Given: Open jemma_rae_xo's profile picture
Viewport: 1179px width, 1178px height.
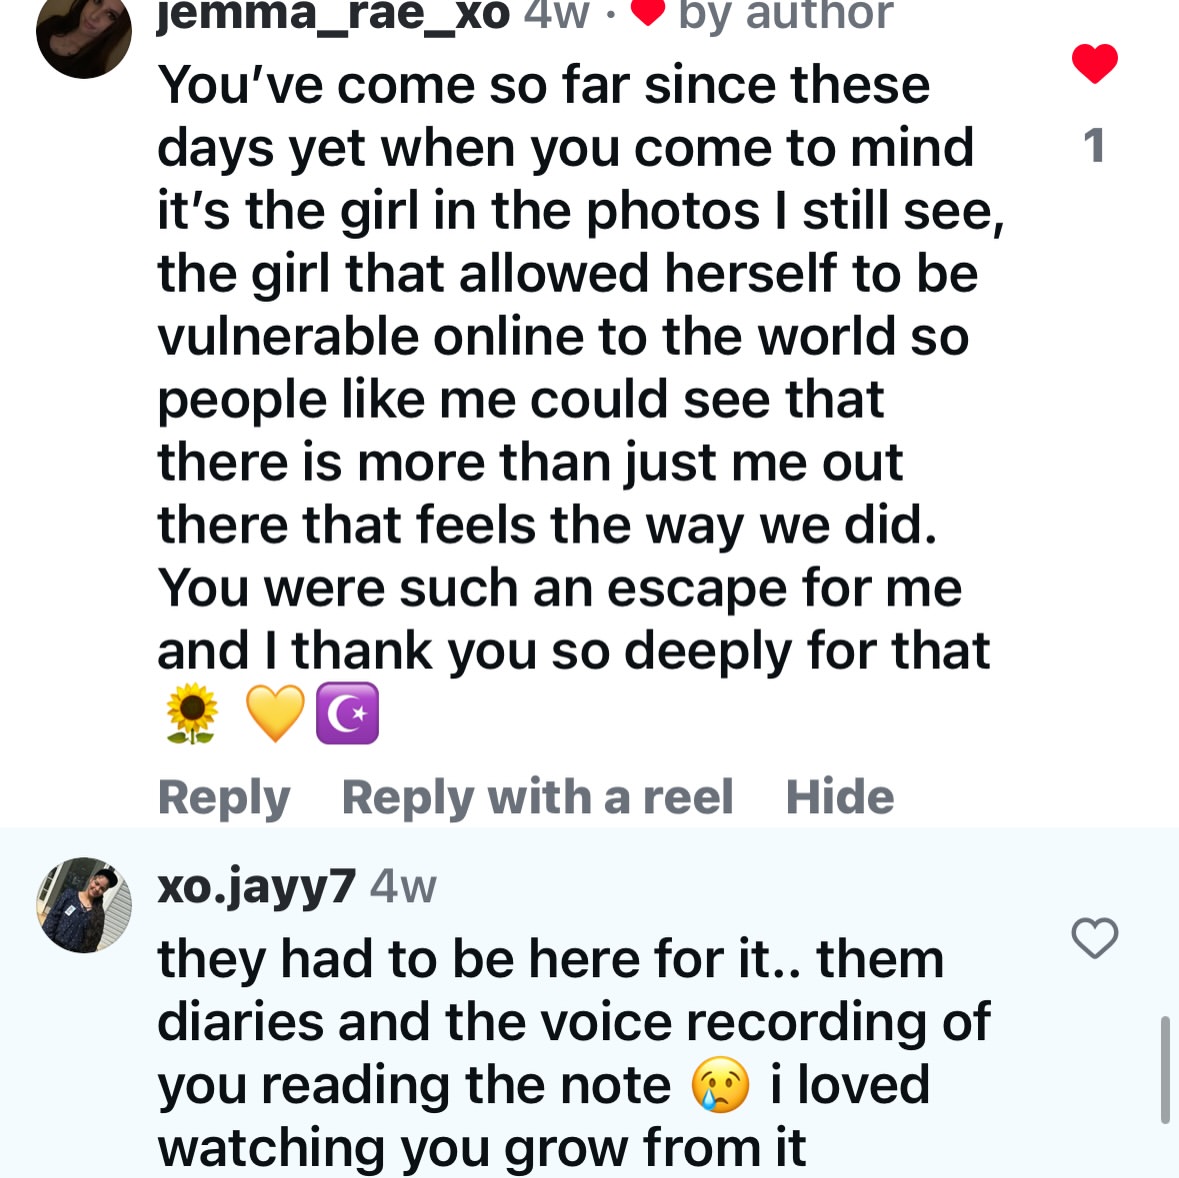Looking at the screenshot, I should (x=84, y=34).
